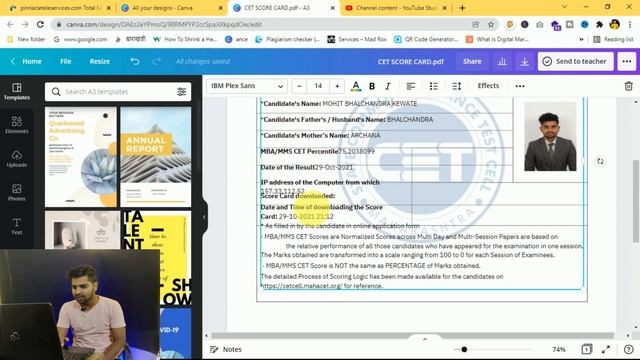Viewport: 640px width, 360px height.
Task: Delete selected element with trash icon
Action: [x=629, y=86]
